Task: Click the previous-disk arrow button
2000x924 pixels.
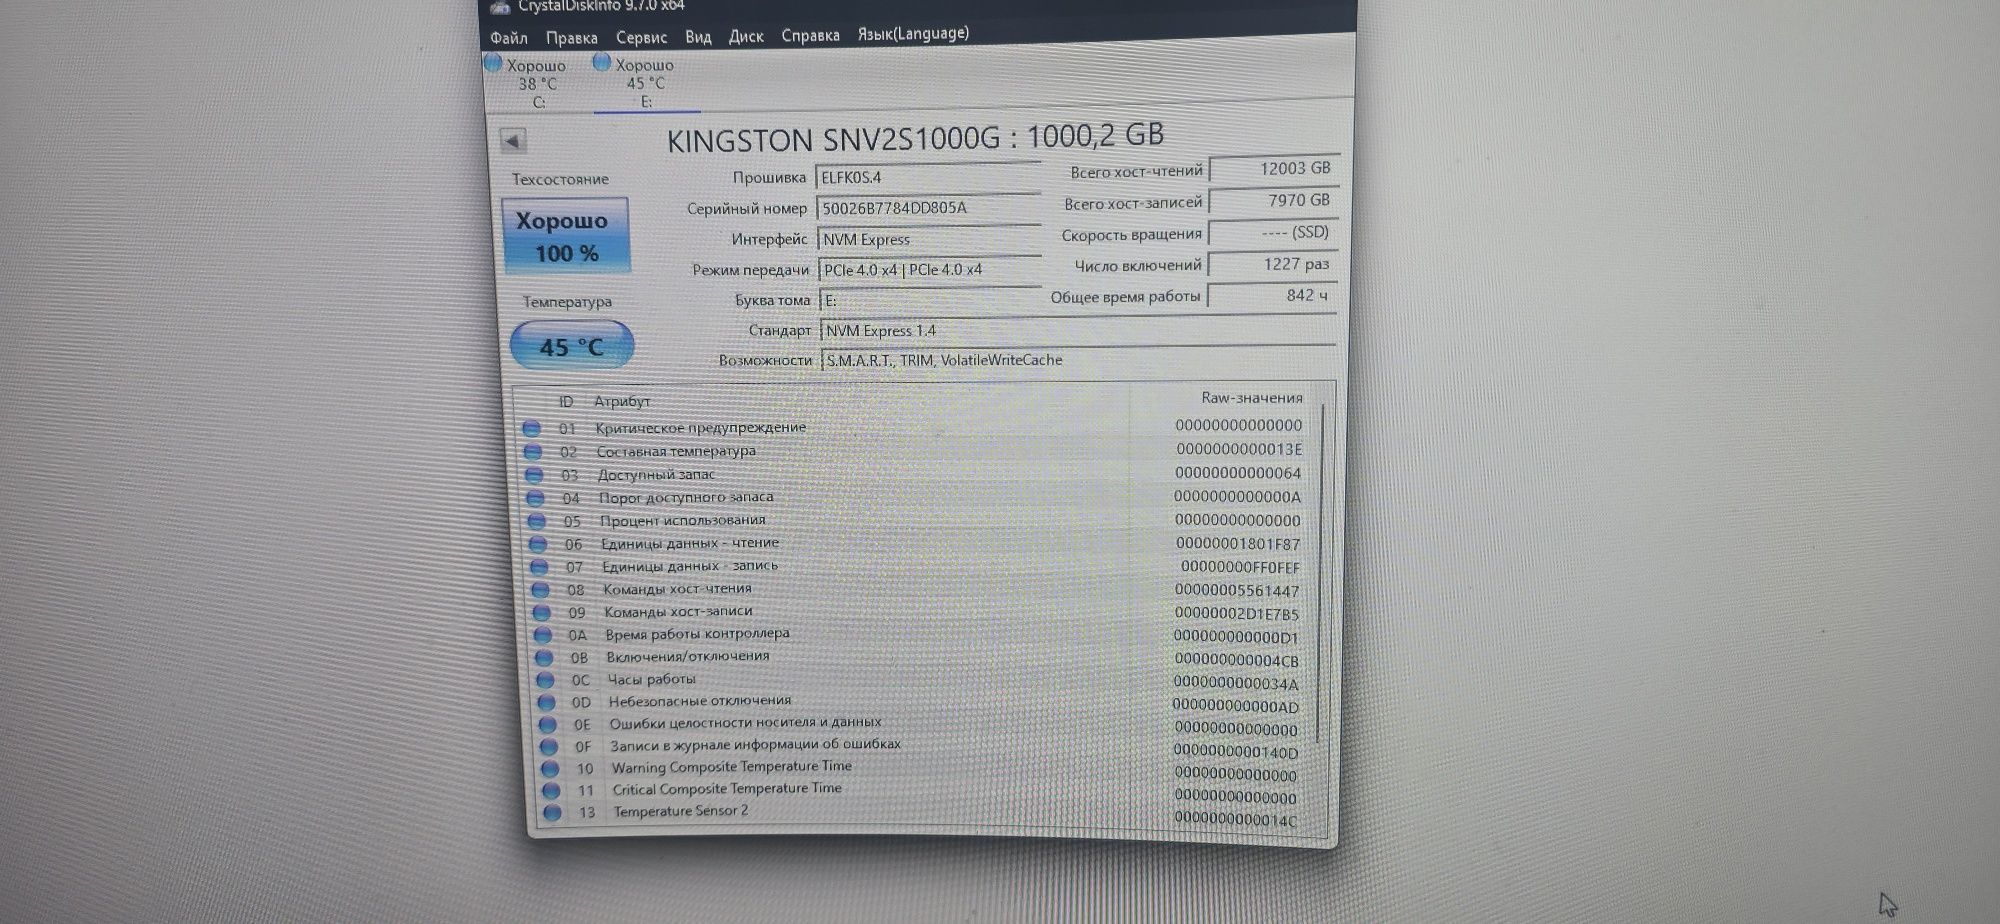Action: tap(512, 141)
